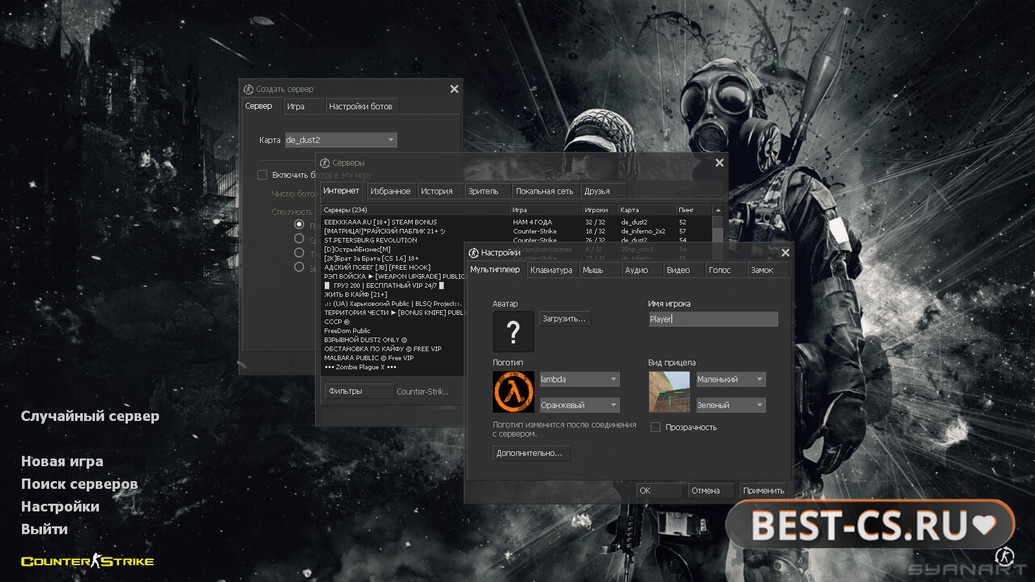This screenshot has height=582, width=1035.
Task: Select server 'Zombie Plague X'
Action: coord(393,367)
